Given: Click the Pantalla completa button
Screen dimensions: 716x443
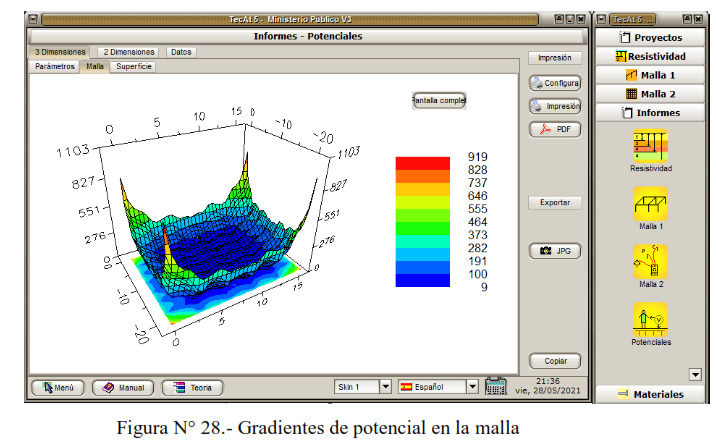Looking at the screenshot, I should pos(439,100).
